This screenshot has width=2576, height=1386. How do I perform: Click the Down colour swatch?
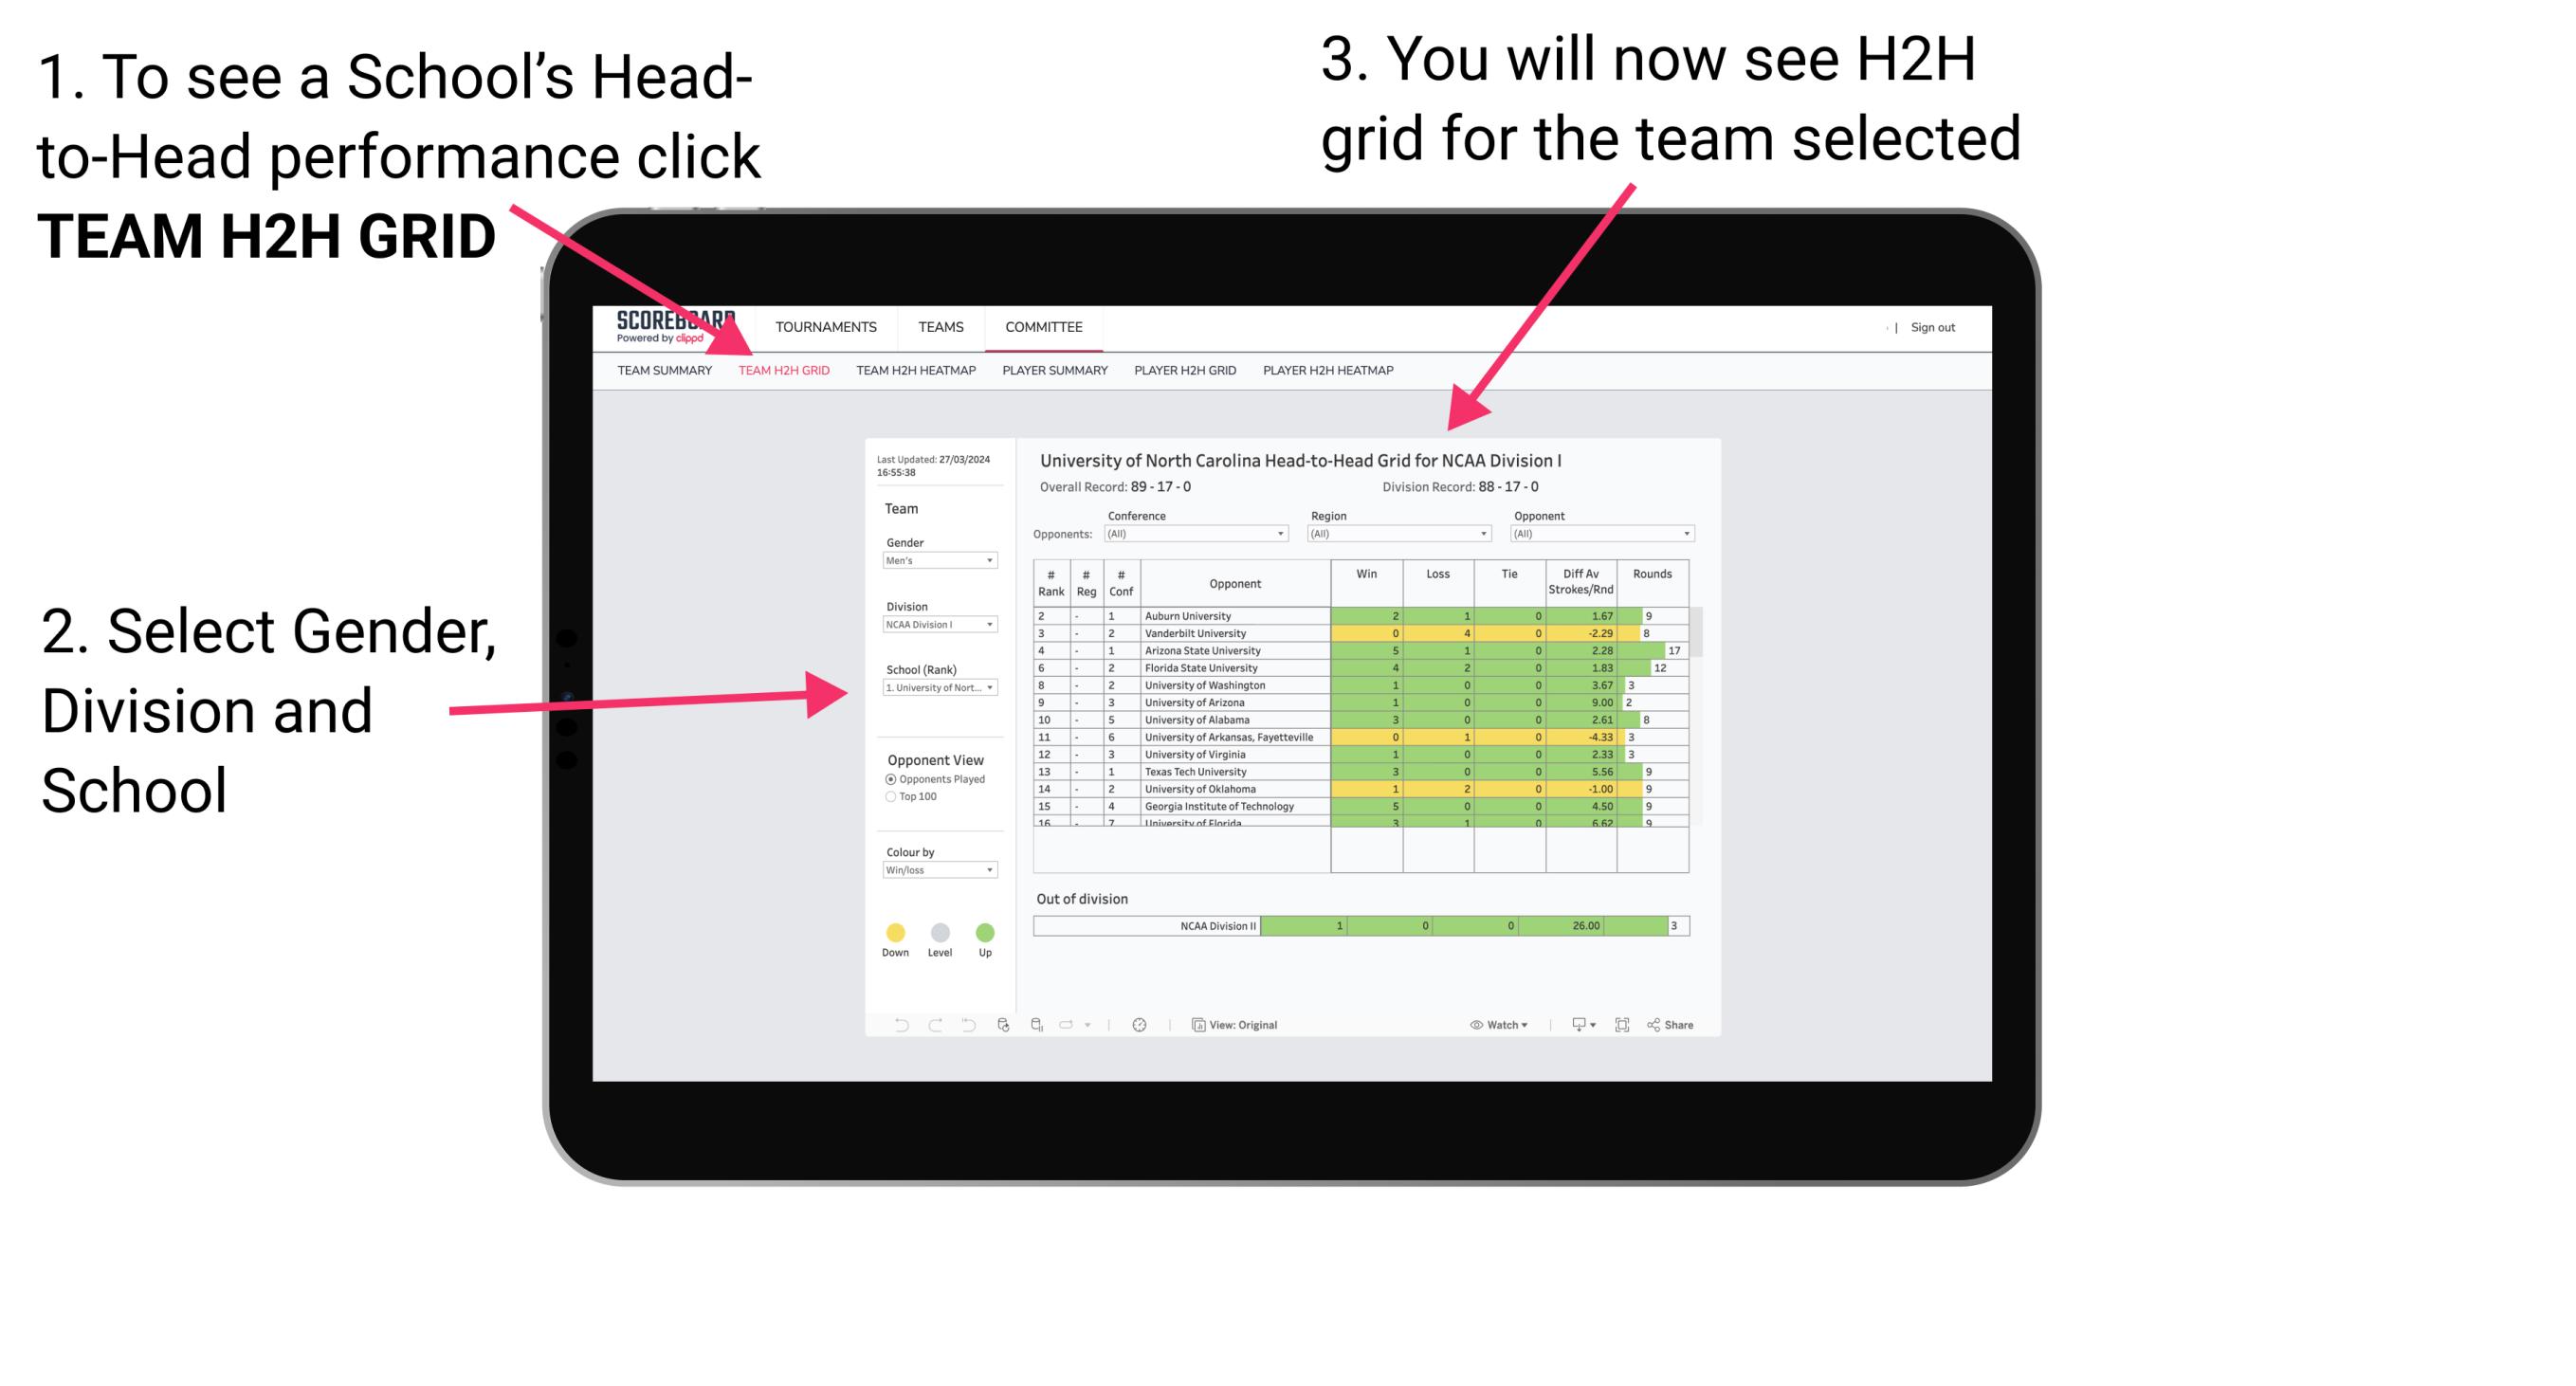tap(896, 934)
